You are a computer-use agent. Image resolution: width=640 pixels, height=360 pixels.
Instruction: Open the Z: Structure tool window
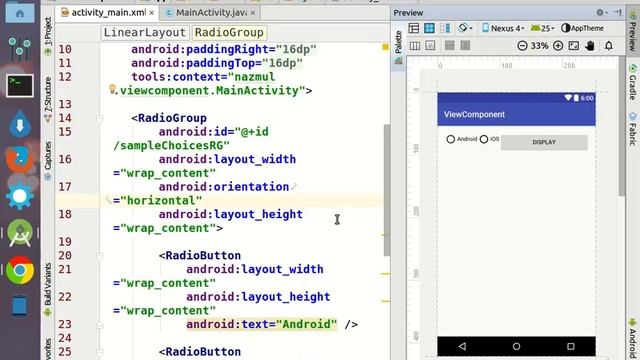click(48, 99)
